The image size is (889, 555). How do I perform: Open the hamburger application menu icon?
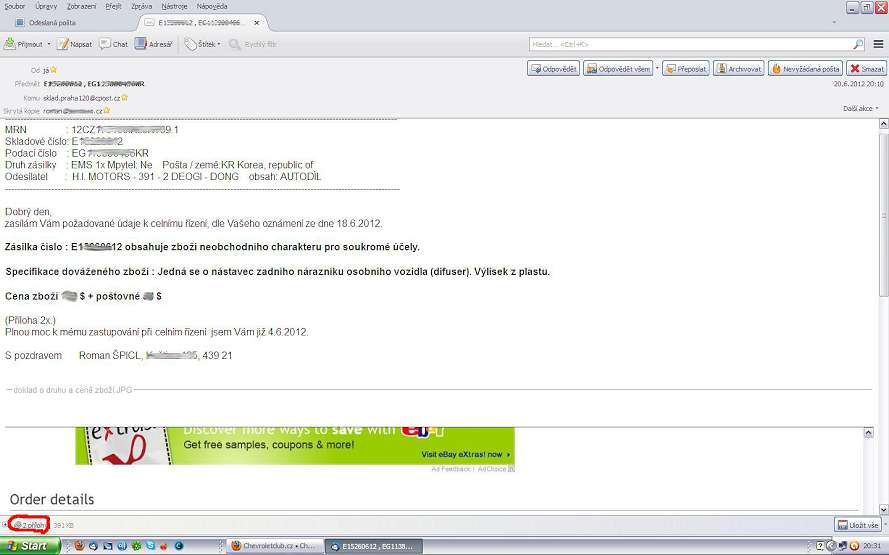[878, 44]
